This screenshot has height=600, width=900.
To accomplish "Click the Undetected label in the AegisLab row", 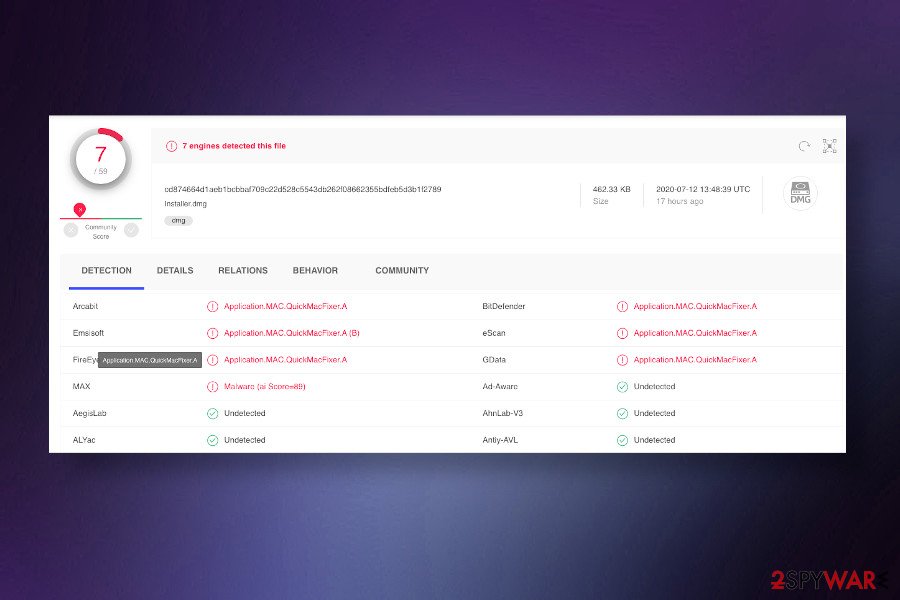I will (x=245, y=413).
